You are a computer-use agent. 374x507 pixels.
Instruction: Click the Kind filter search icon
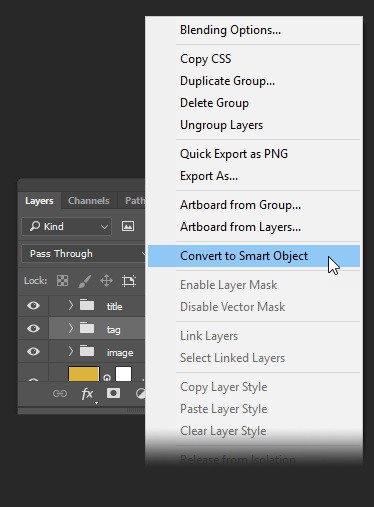(x=35, y=226)
